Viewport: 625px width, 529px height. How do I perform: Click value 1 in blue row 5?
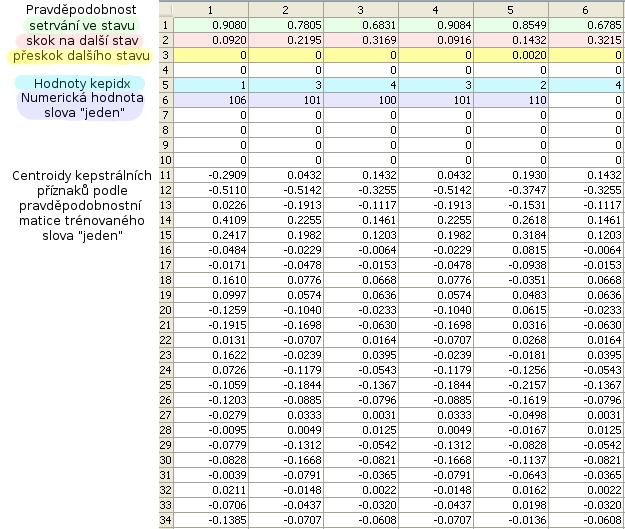[211, 85]
